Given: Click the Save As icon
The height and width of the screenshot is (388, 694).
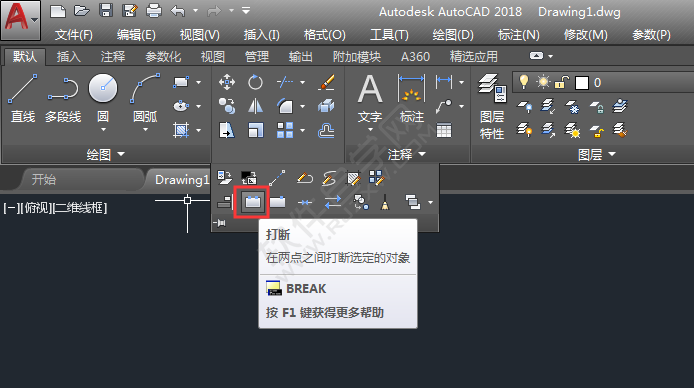Looking at the screenshot, I should (130, 11).
